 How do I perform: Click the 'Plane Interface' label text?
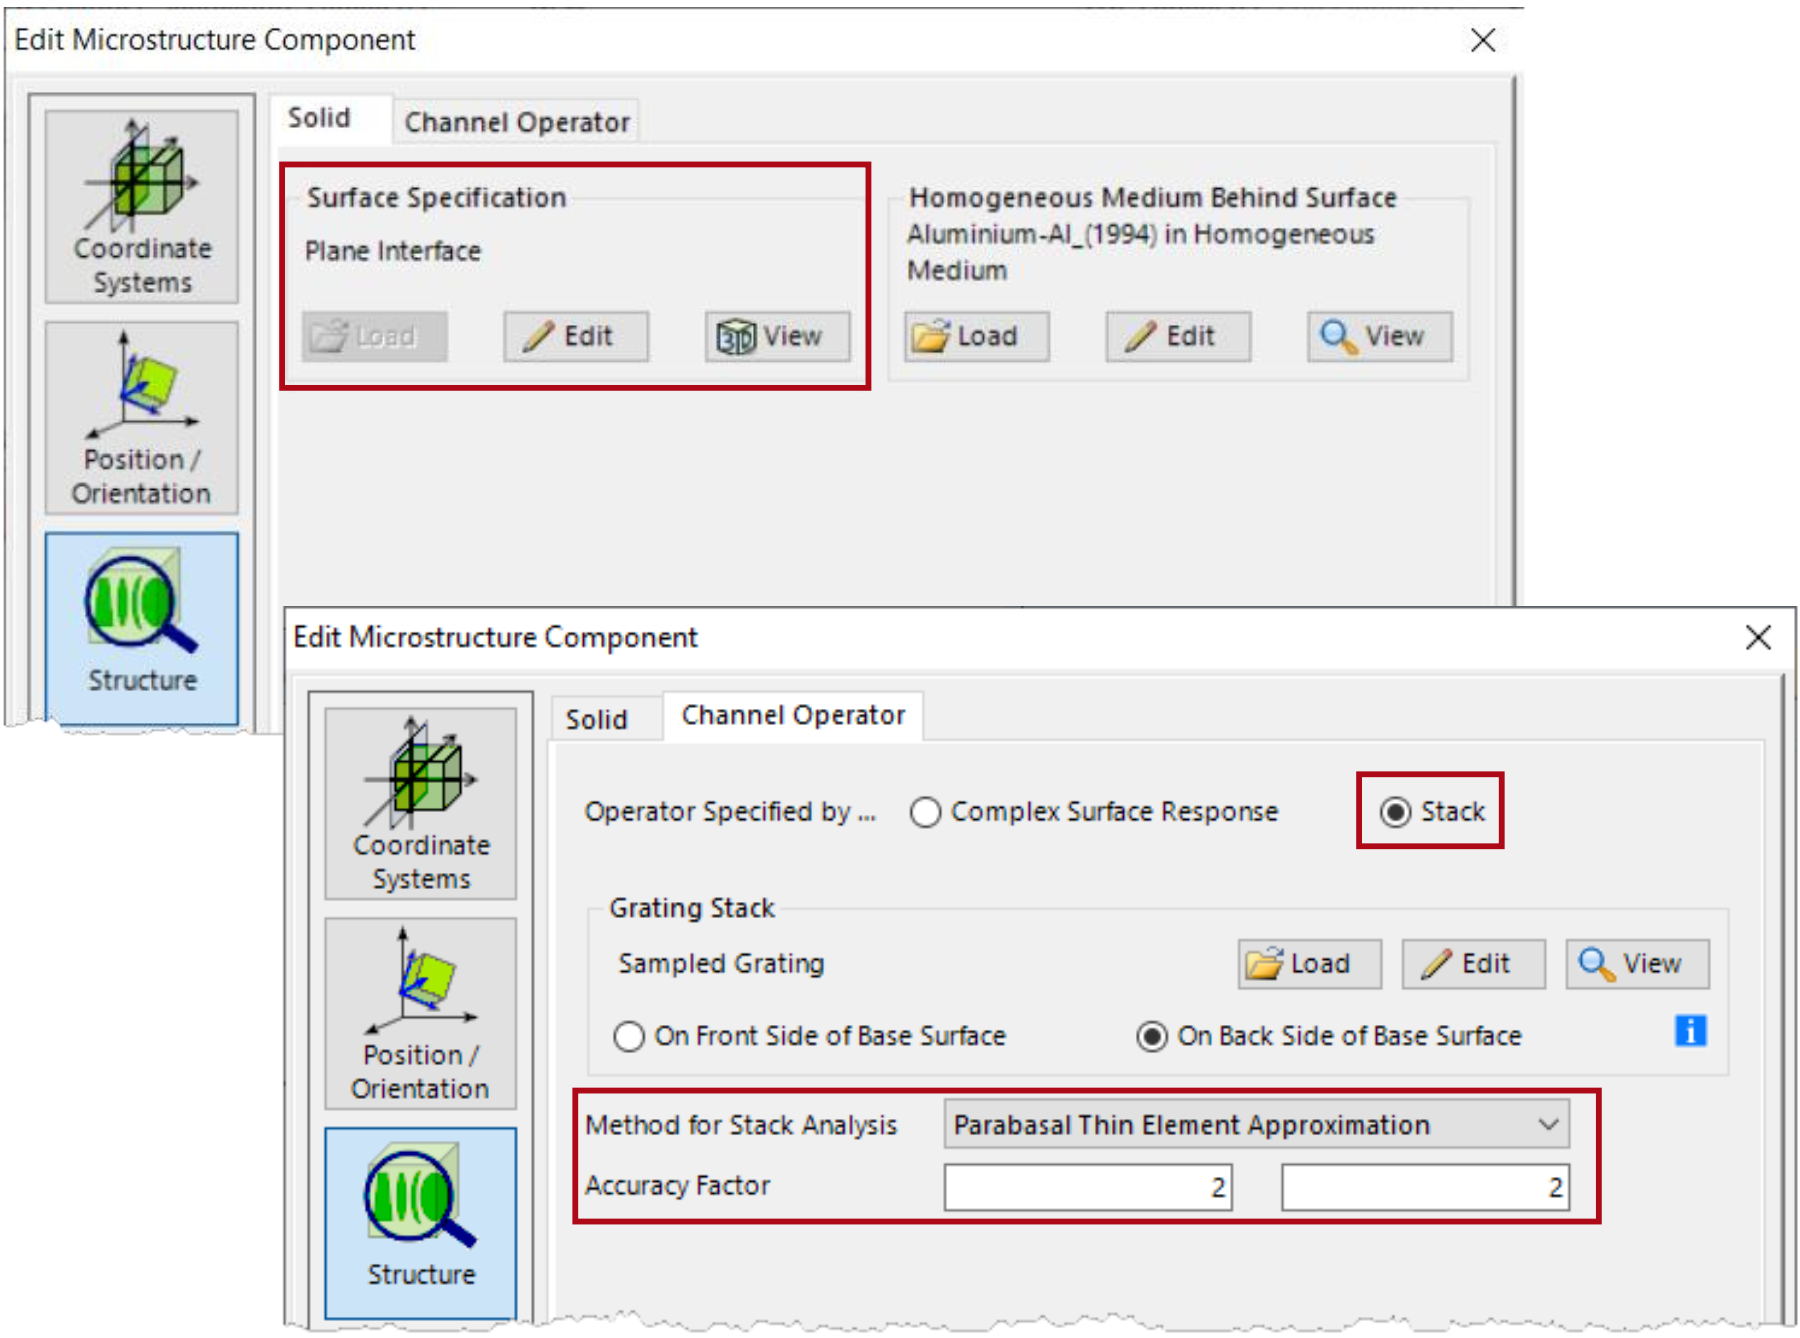393,251
